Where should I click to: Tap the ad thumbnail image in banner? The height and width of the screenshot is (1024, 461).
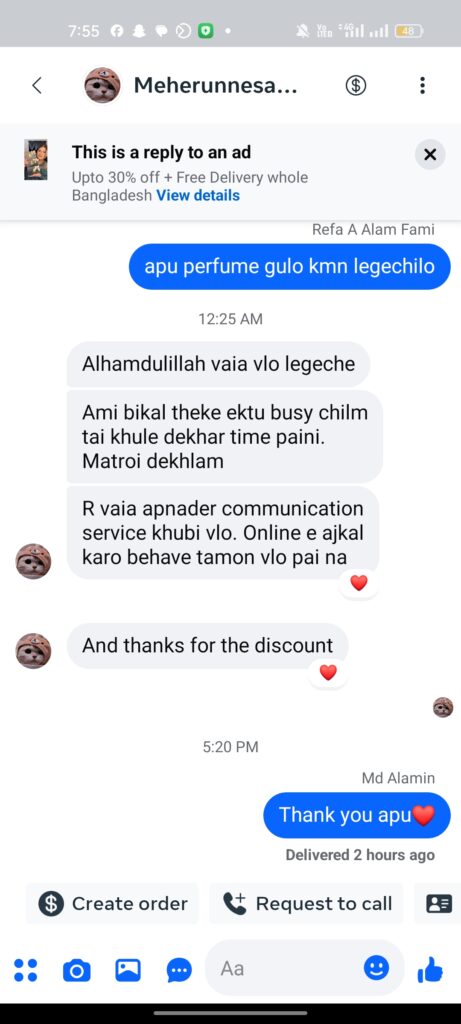pos(36,160)
